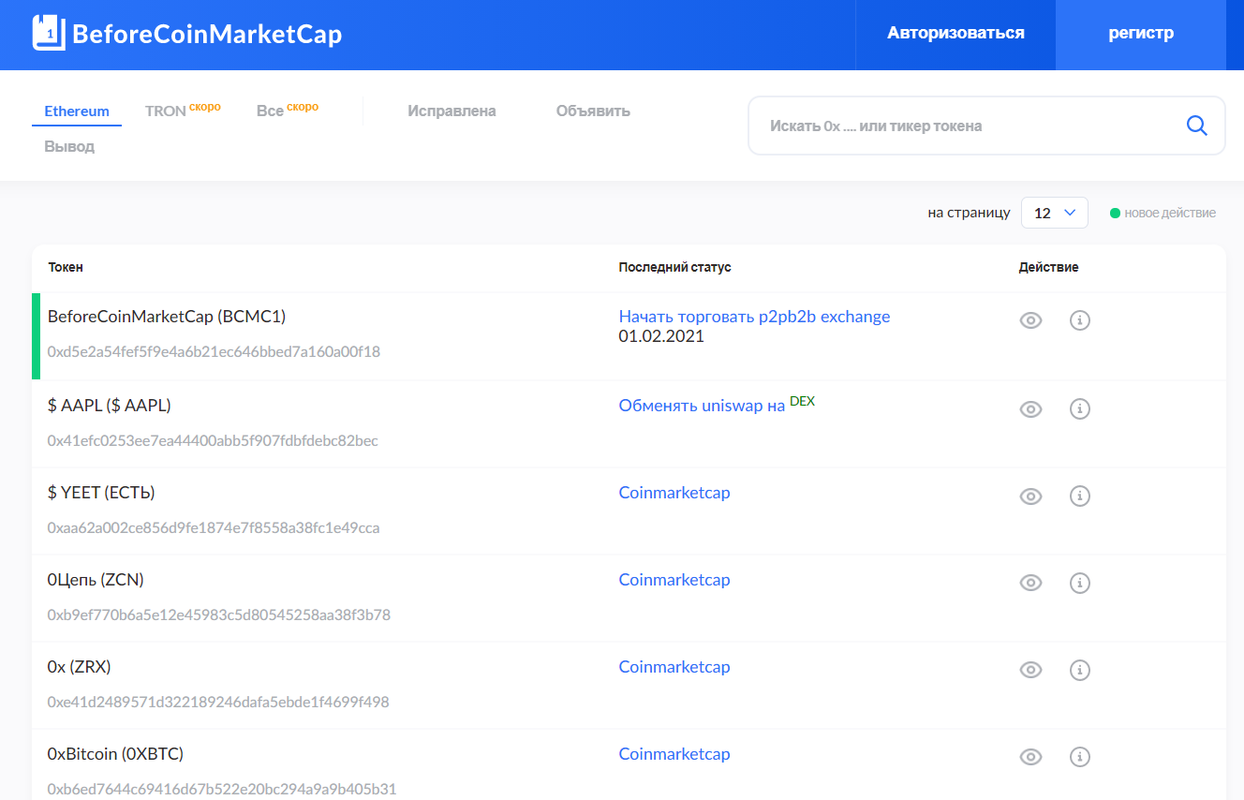Viewport: 1244px width, 800px height.
Task: Open the Объявить menu item
Action: pos(593,111)
